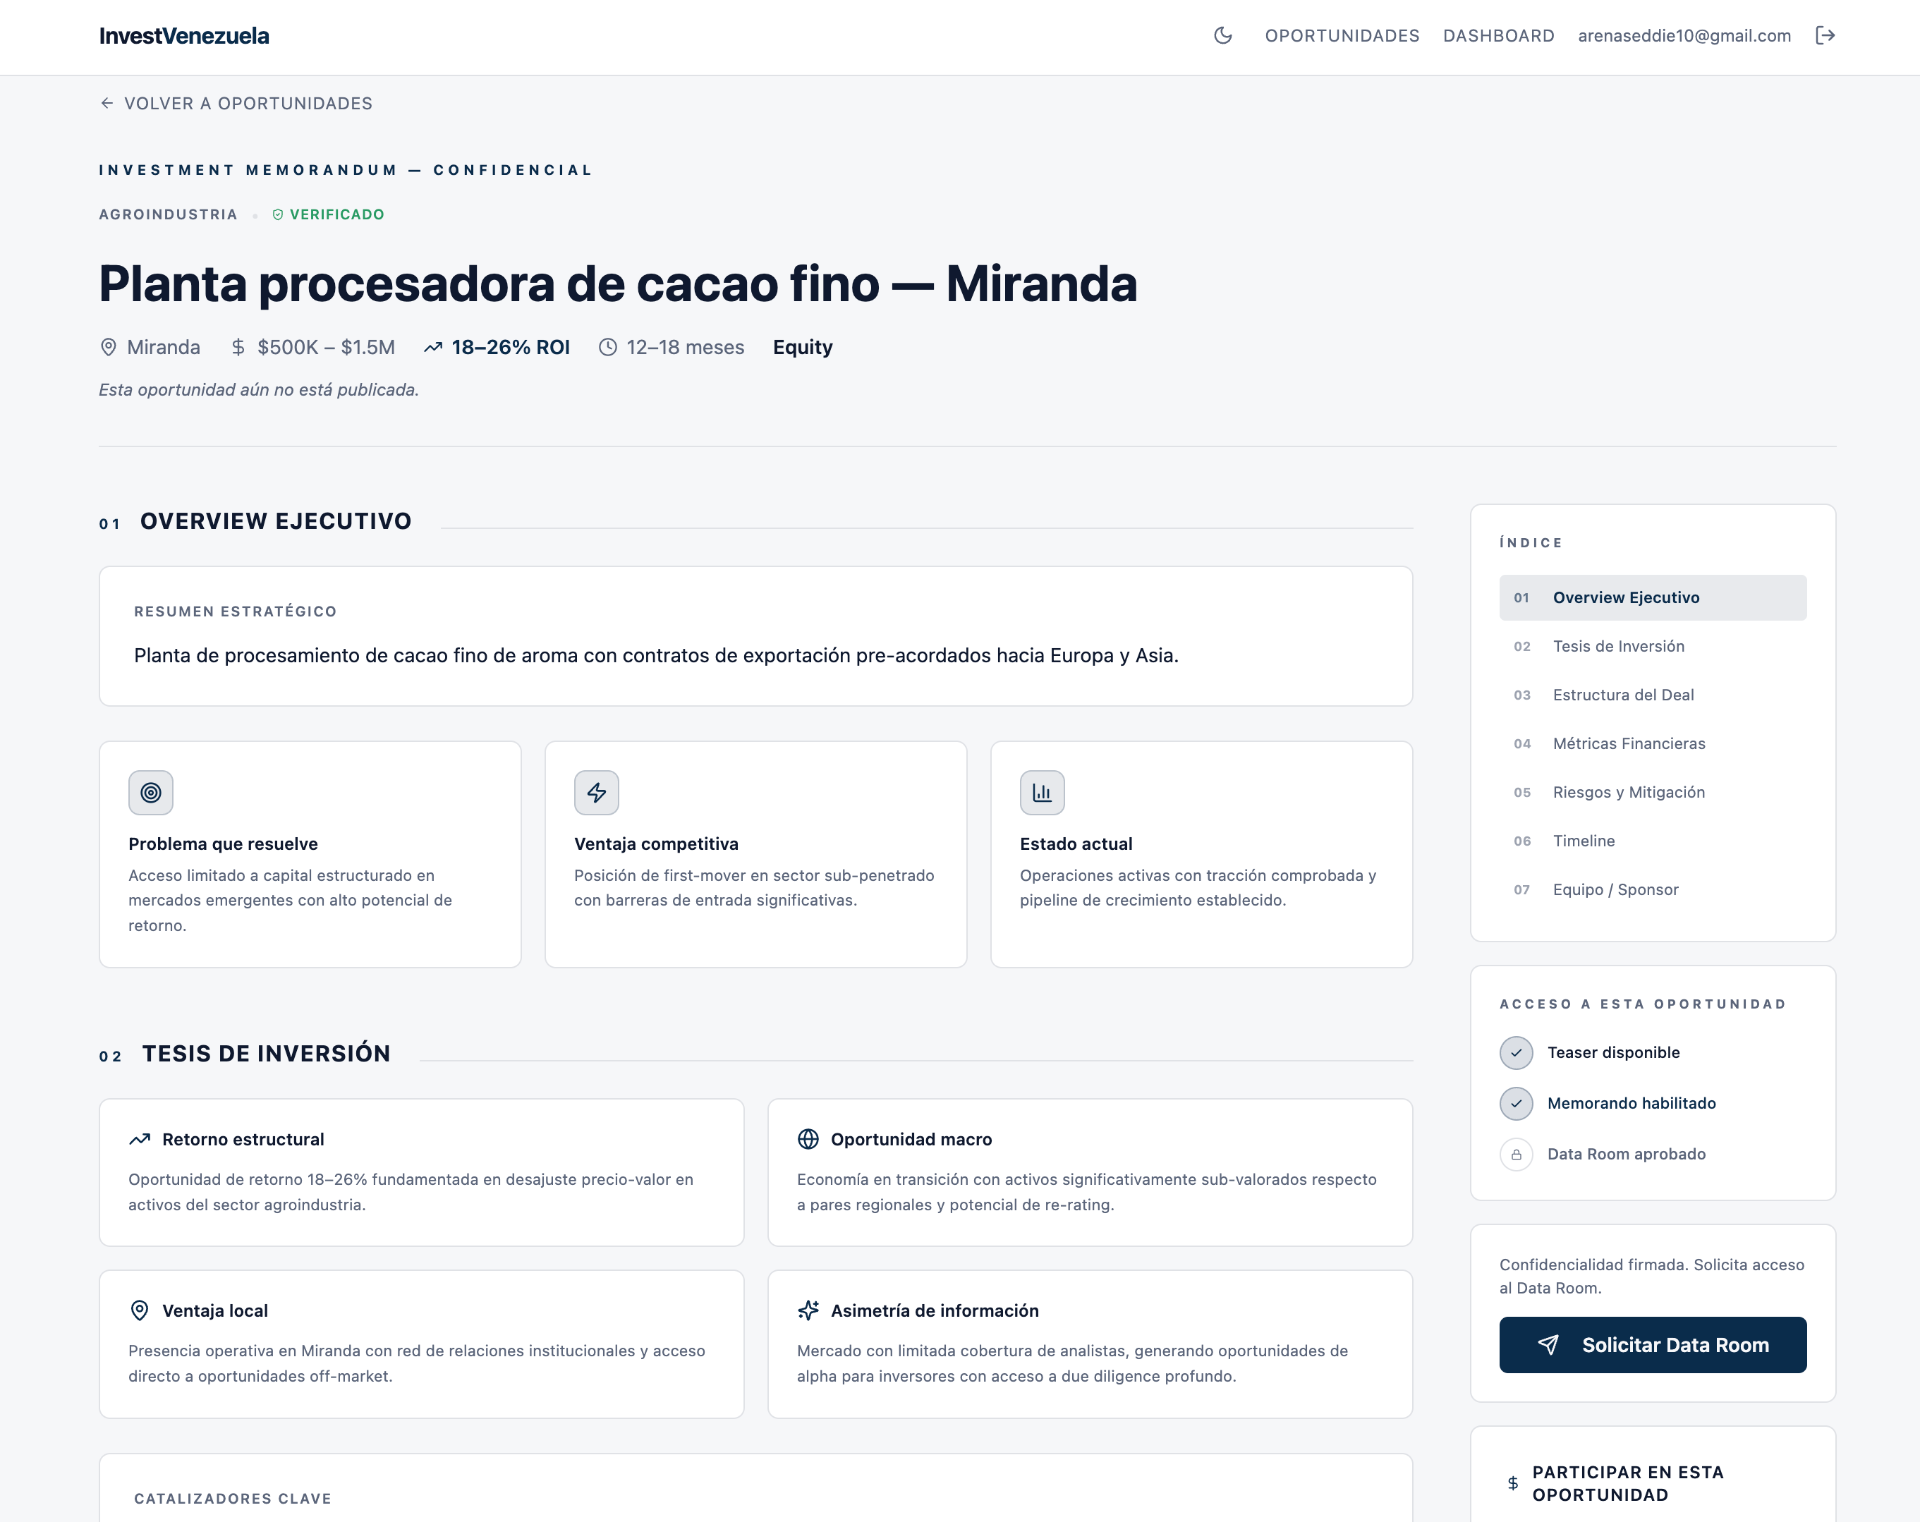
Task: Click the arenaseddie10@gmail.com account link
Action: coord(1684,36)
